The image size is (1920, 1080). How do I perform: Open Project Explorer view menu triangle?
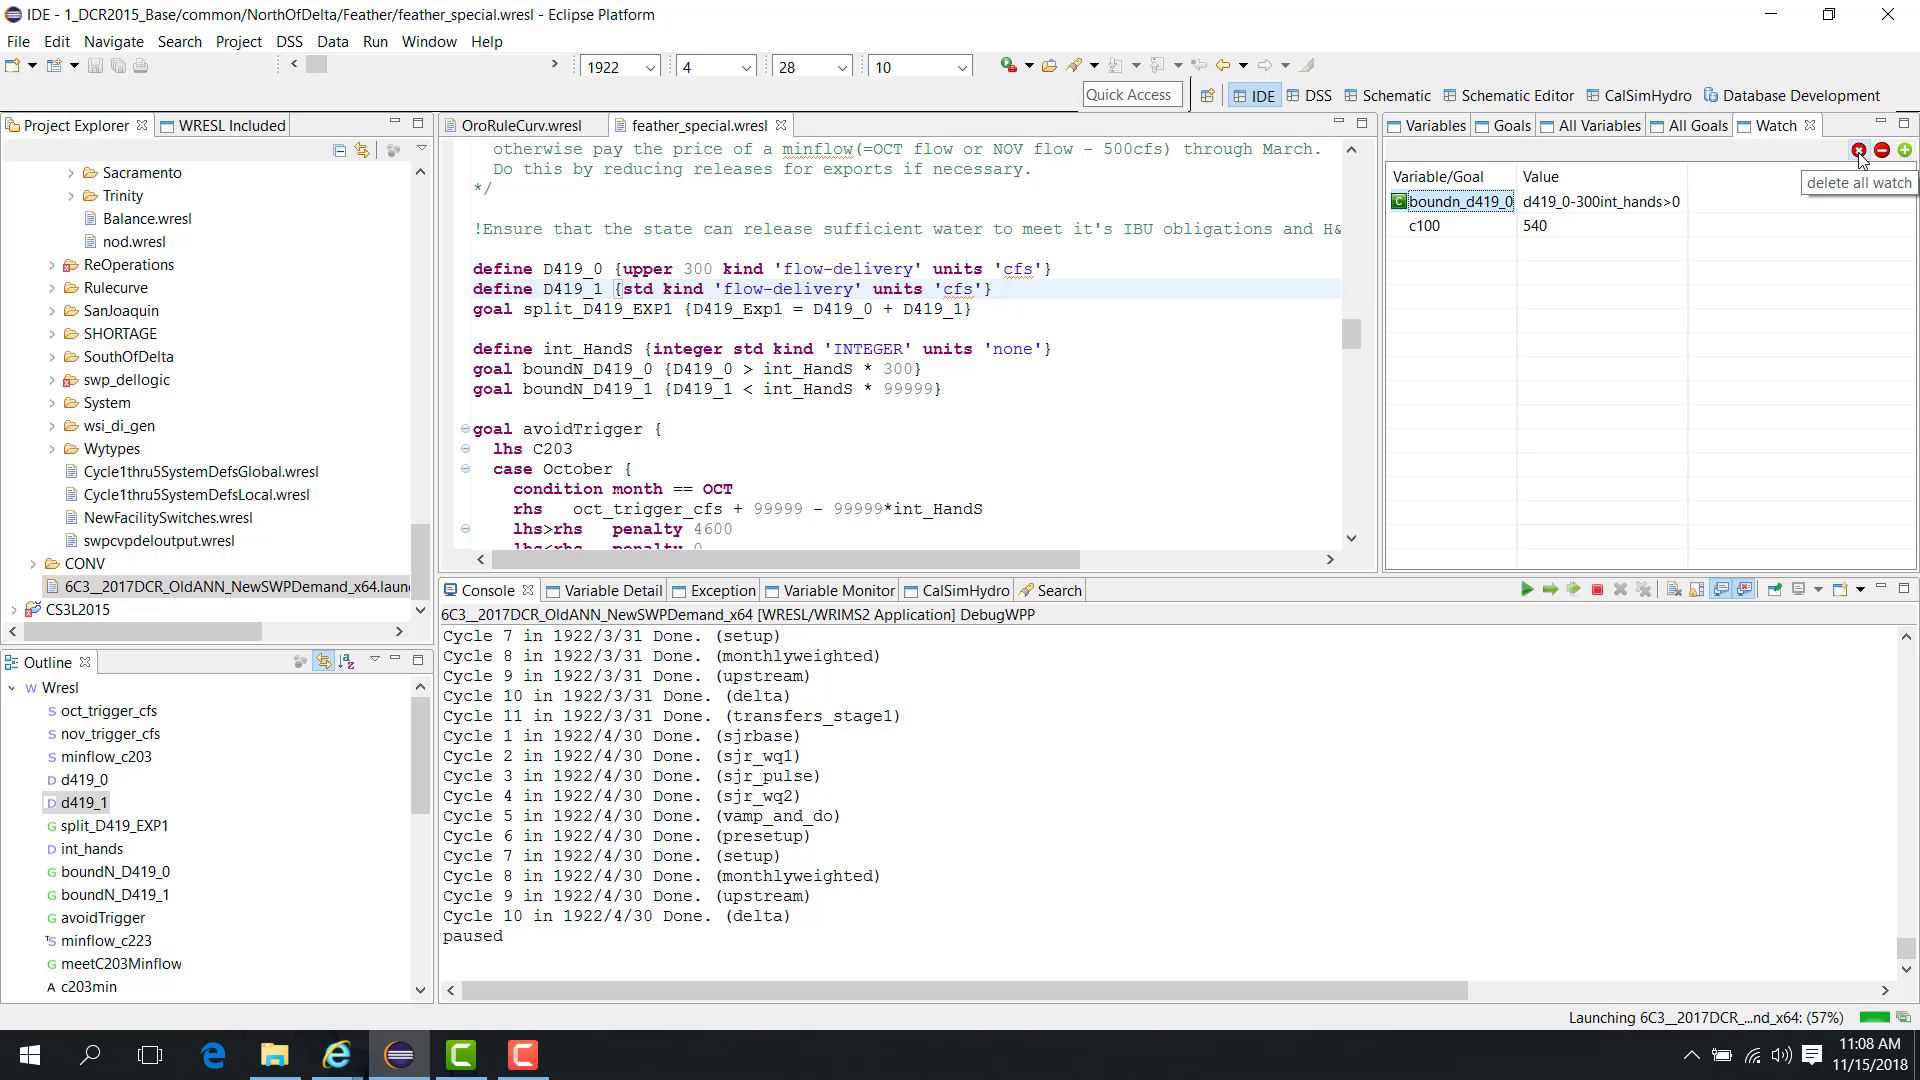pyautogui.click(x=422, y=149)
